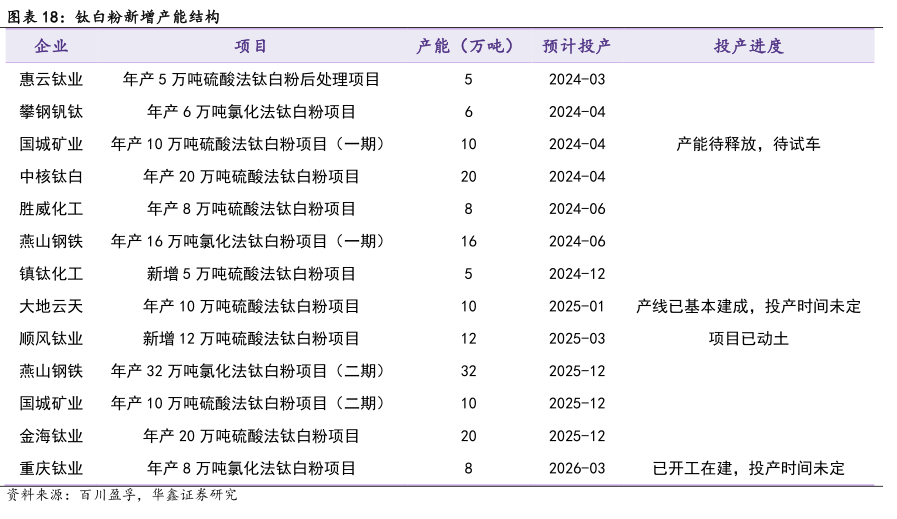Select company cell 胜威化工
The height and width of the screenshot is (519, 897).
[x=51, y=209]
